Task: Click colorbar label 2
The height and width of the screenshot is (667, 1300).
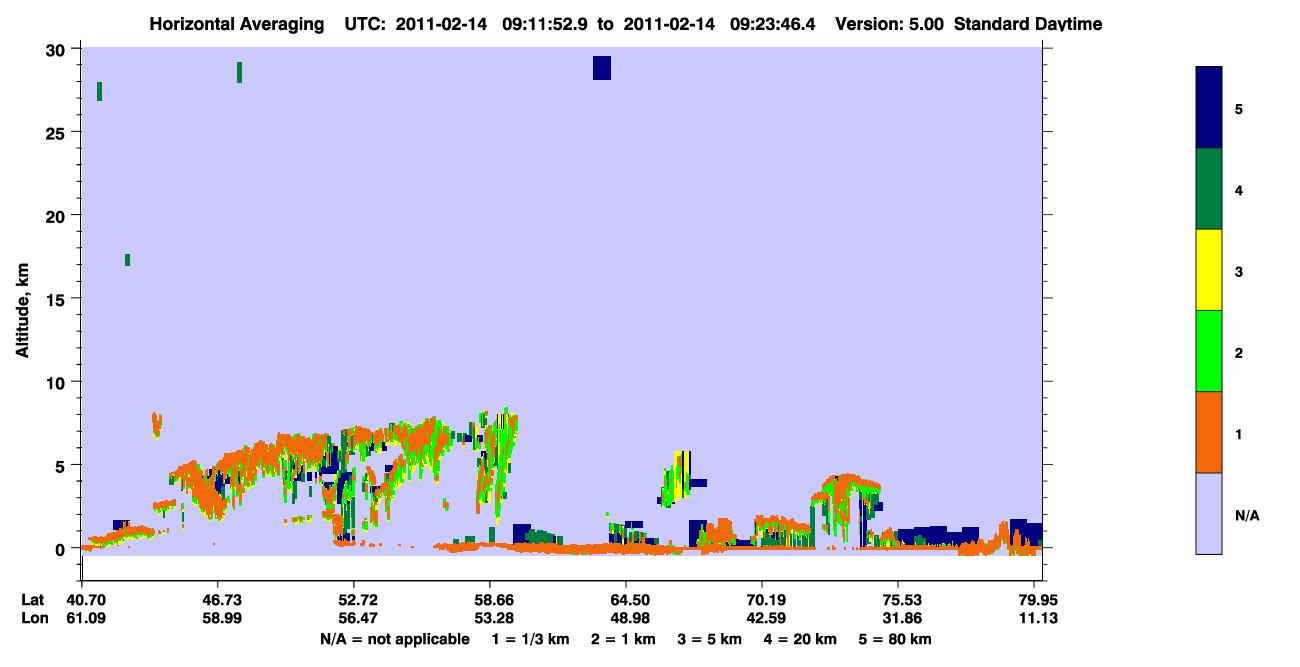Action: 1239,351
